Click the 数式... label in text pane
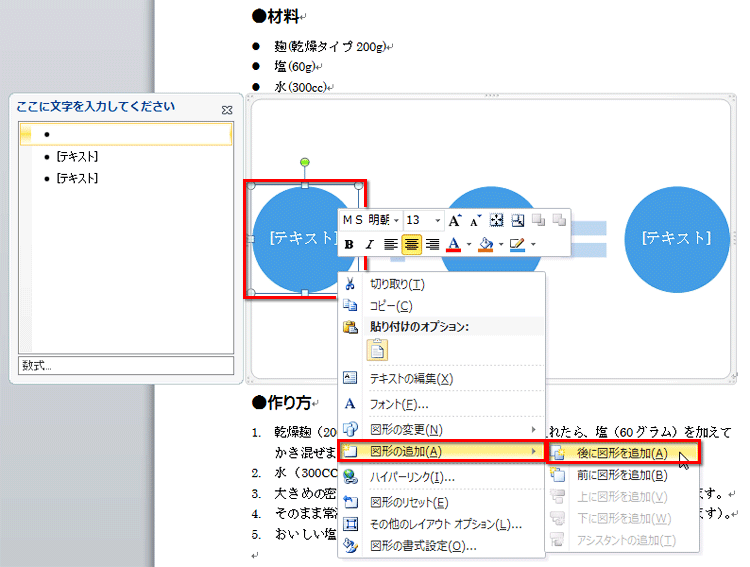Screen dimensions: 750x567 point(36,366)
